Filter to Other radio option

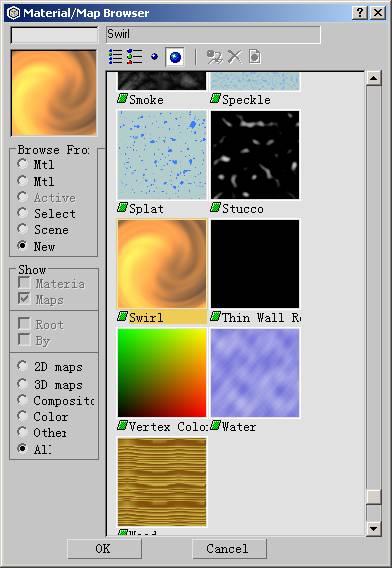click(22, 432)
